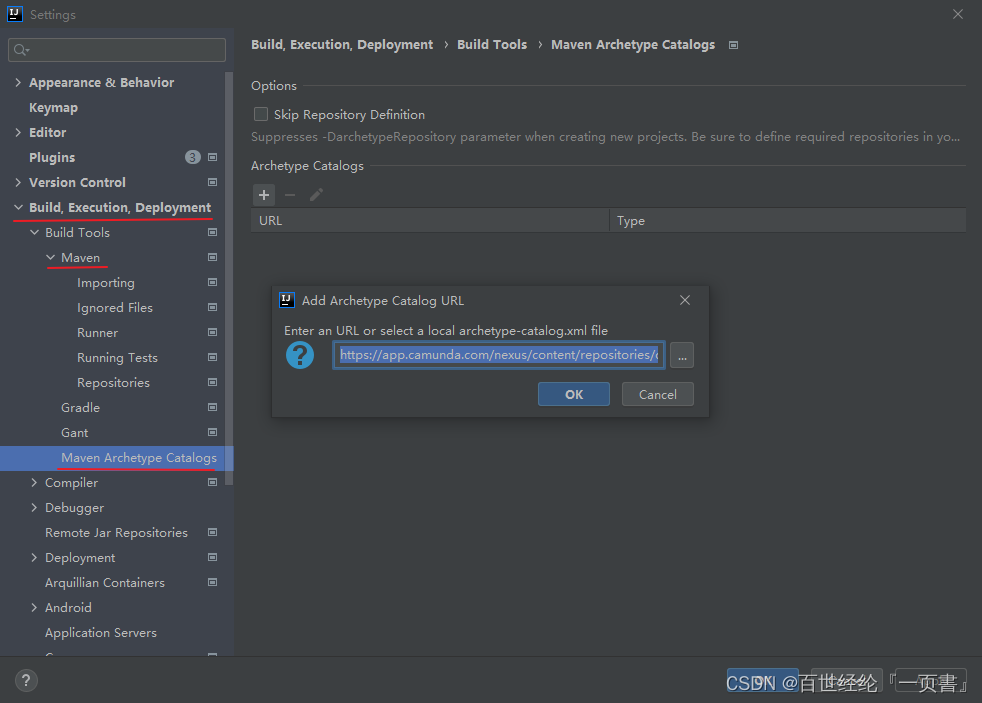Browse for local file with ellipsis button
The height and width of the screenshot is (703, 982).
[682, 356]
